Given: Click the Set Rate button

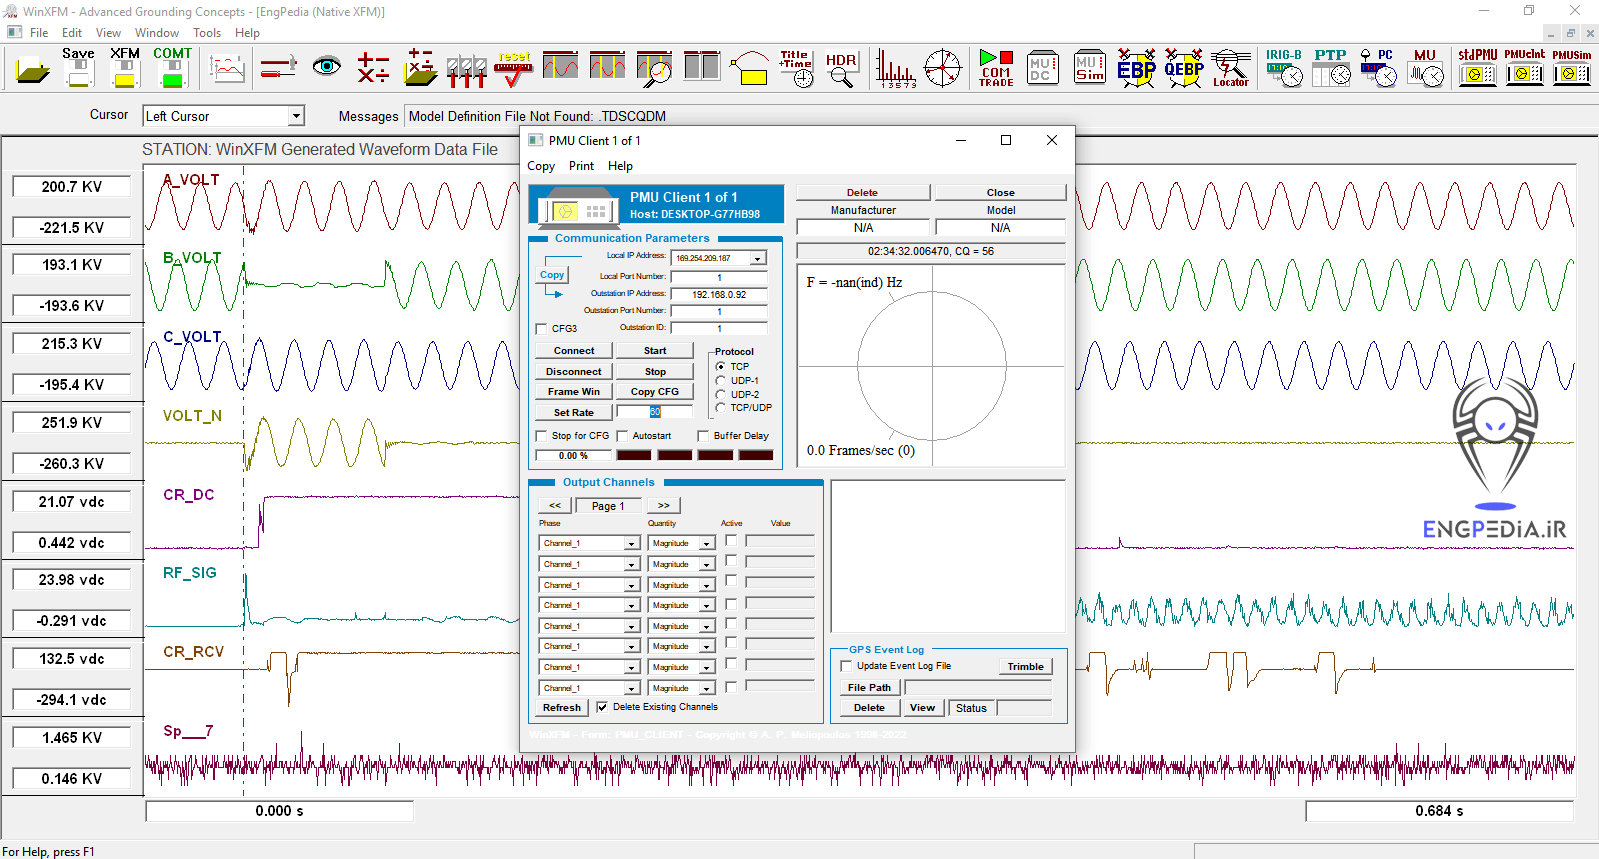Looking at the screenshot, I should [x=574, y=413].
